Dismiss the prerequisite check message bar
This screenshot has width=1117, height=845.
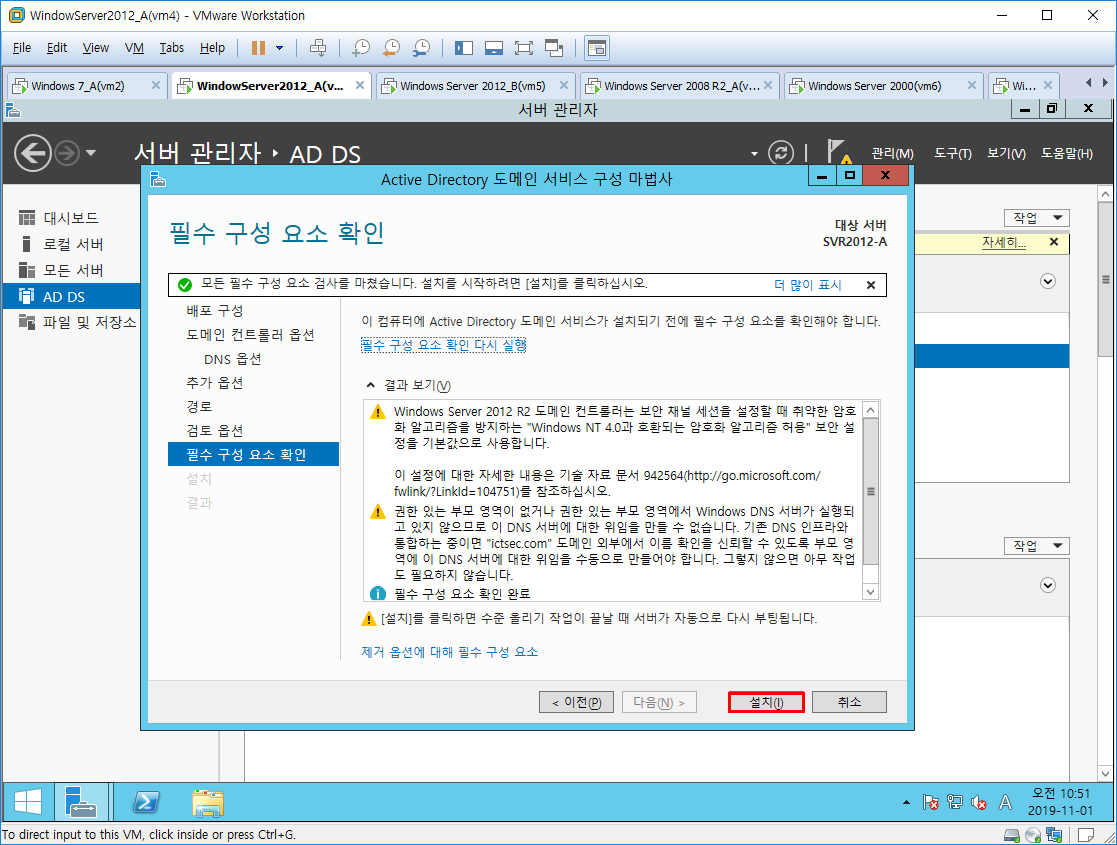(871, 285)
